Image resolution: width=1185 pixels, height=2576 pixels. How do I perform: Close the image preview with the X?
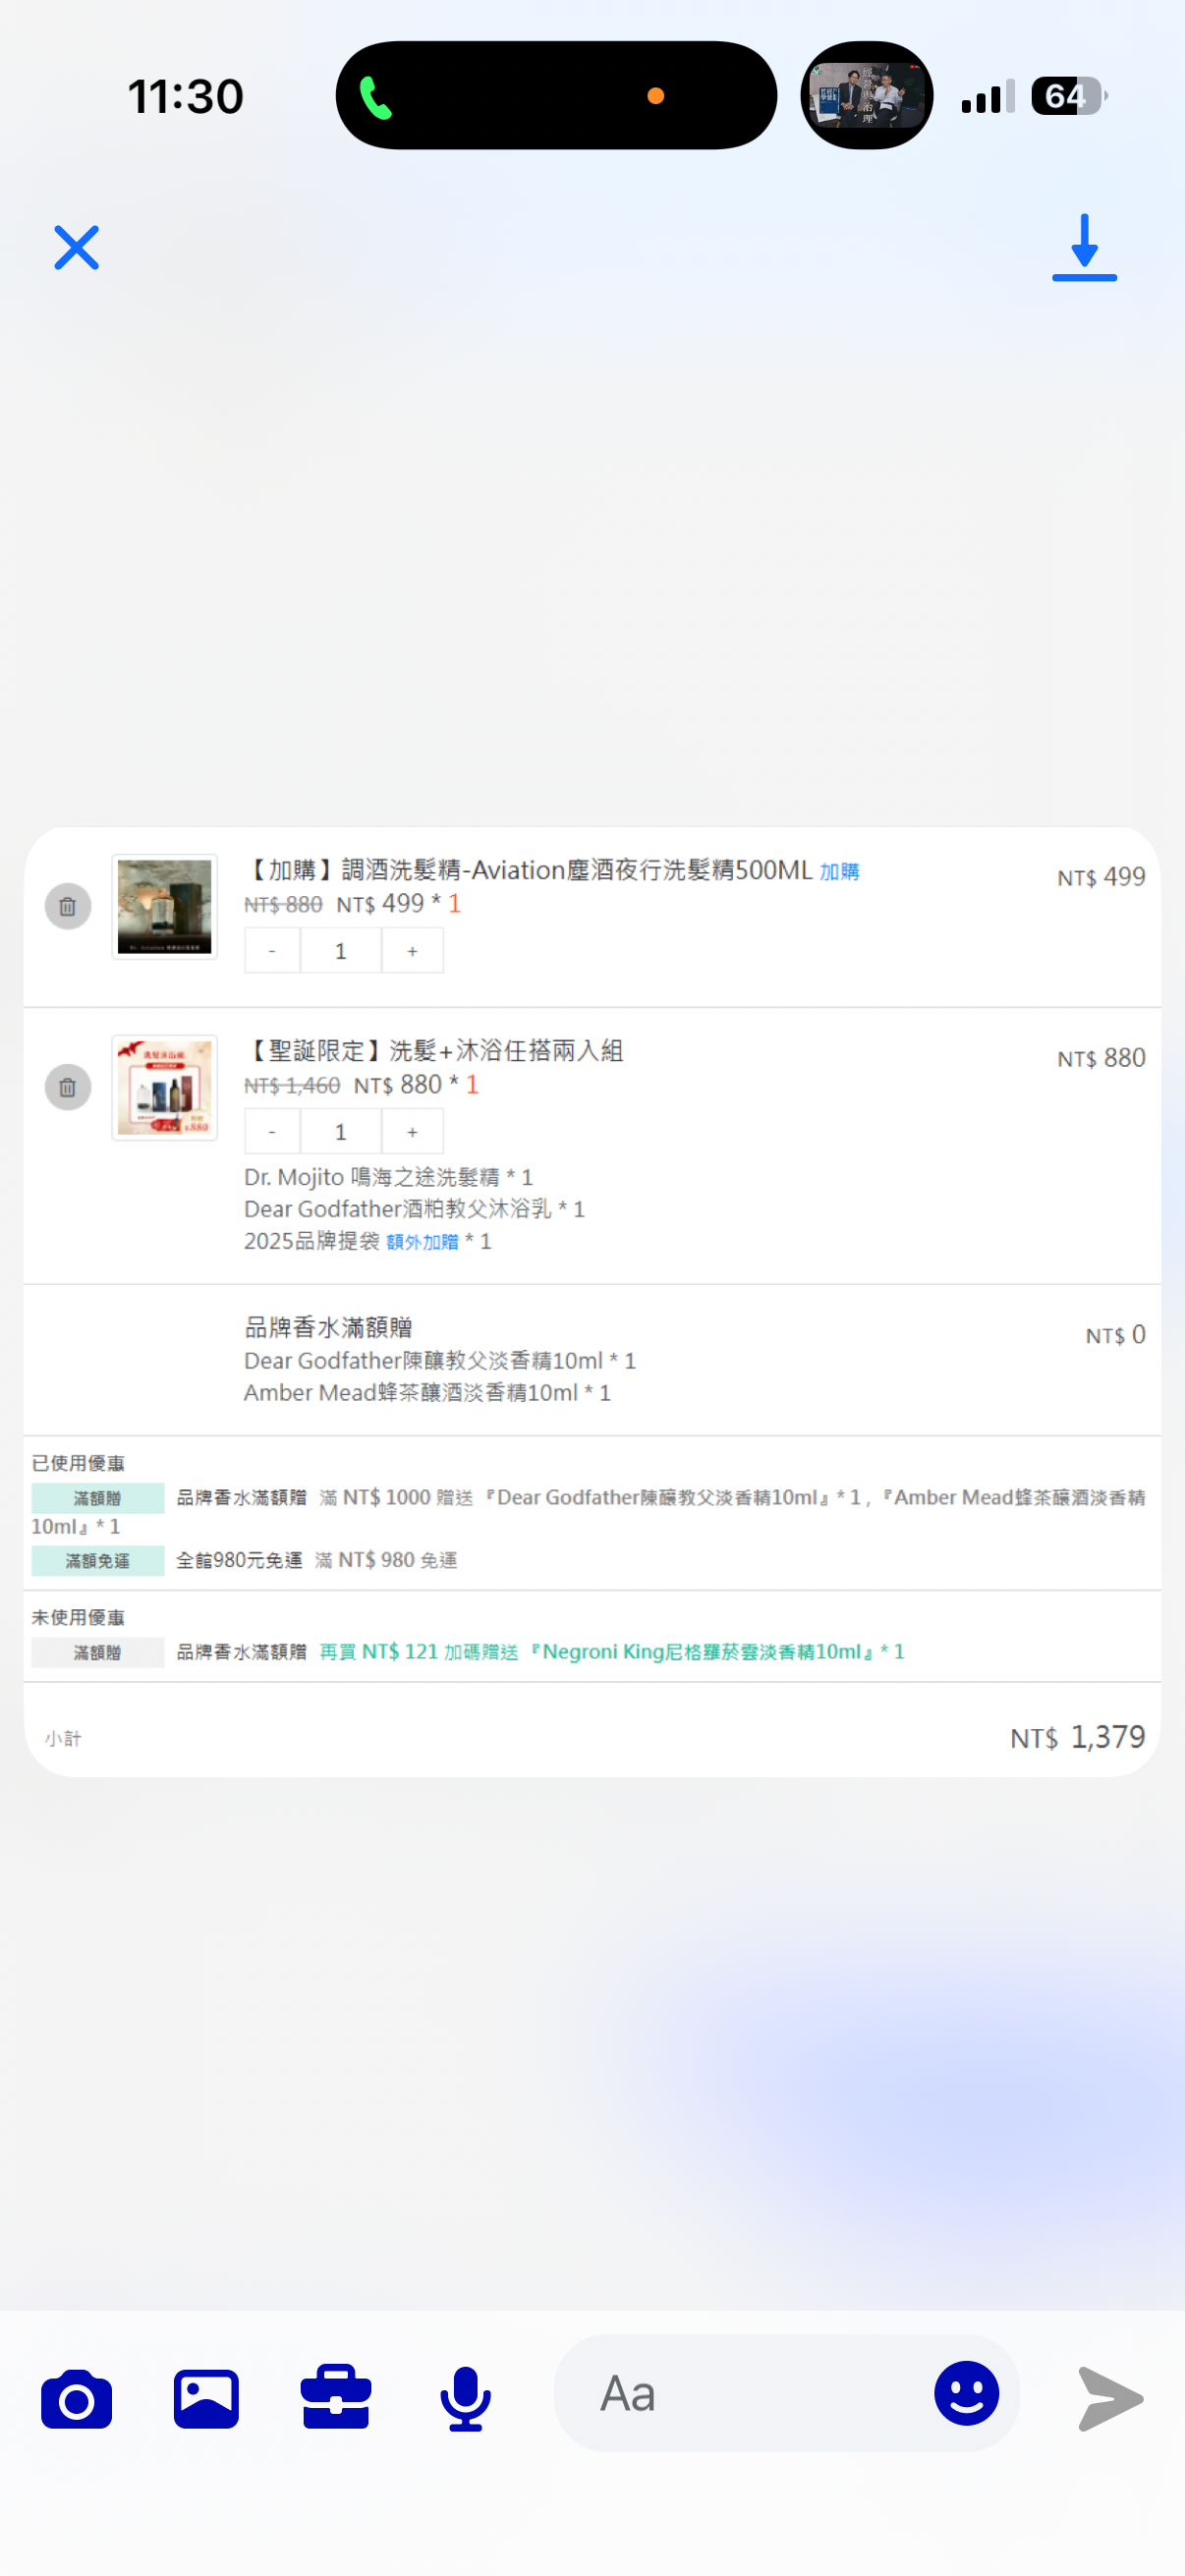tap(76, 247)
